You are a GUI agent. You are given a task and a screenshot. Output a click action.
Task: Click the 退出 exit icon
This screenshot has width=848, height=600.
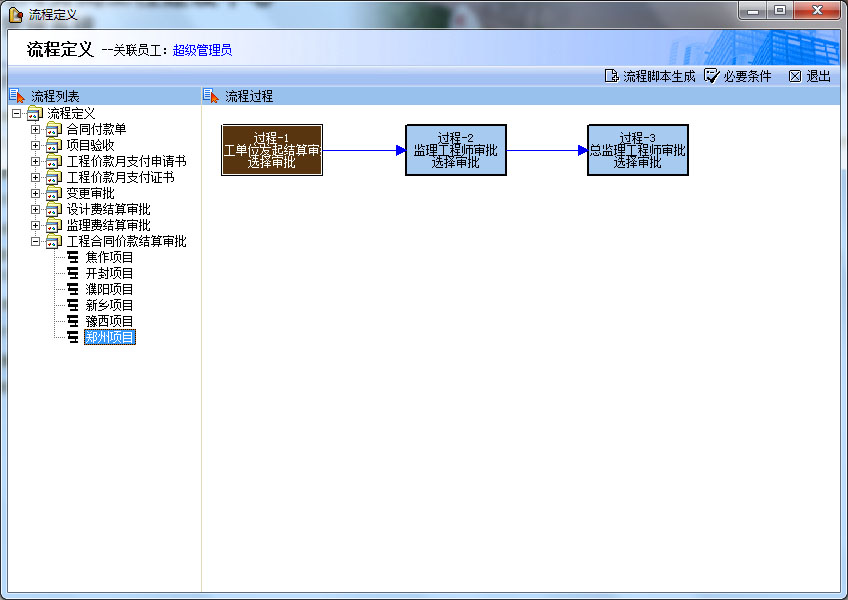[x=795, y=76]
